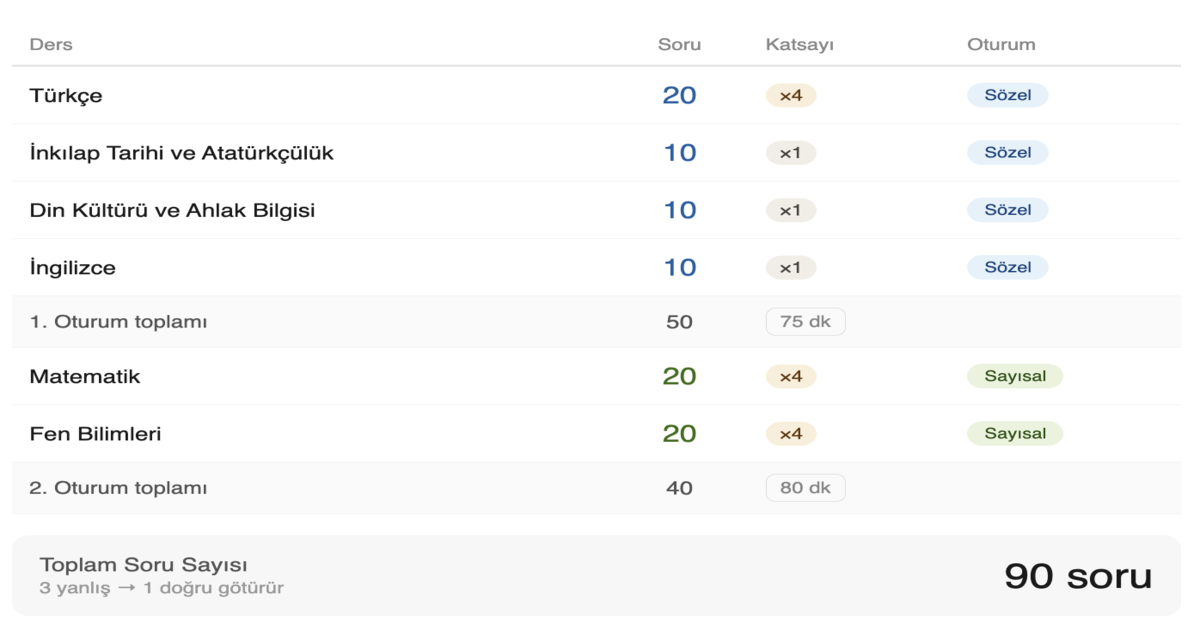Click the ×1 badge for İngilizce
The image size is (1200, 630).
coord(791,268)
